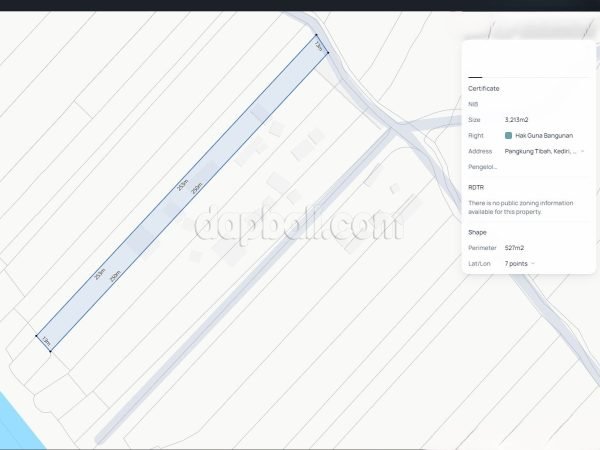Click the truncated Pengelol... field label
The width and height of the screenshot is (600, 450).
(x=483, y=167)
